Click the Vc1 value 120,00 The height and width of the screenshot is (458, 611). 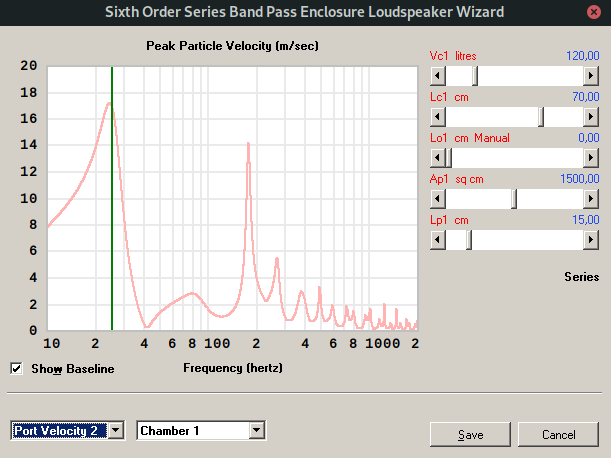(583, 56)
